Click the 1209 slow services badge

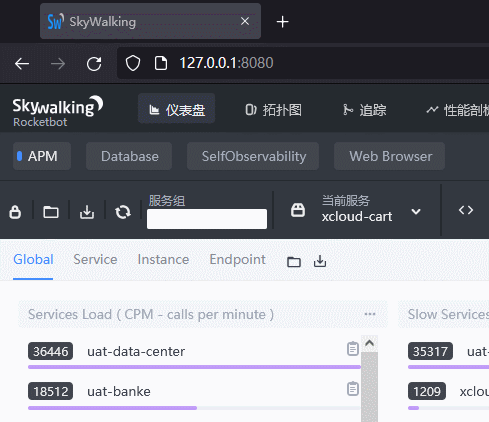coord(427,391)
